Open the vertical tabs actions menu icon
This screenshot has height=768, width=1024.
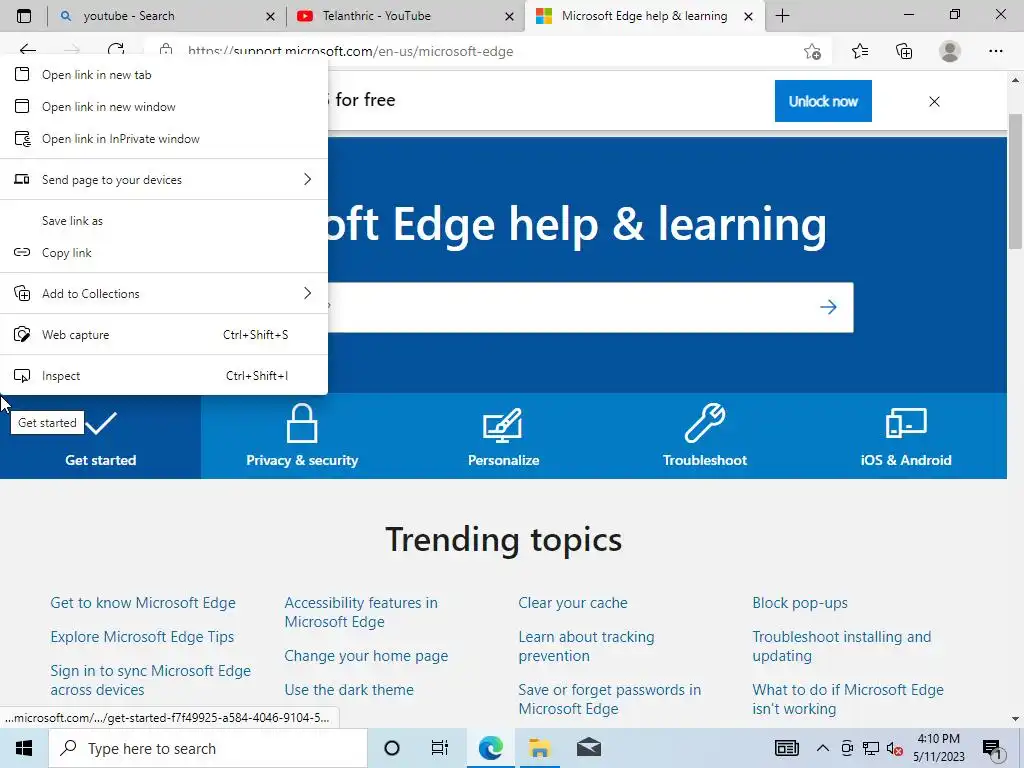[24, 16]
